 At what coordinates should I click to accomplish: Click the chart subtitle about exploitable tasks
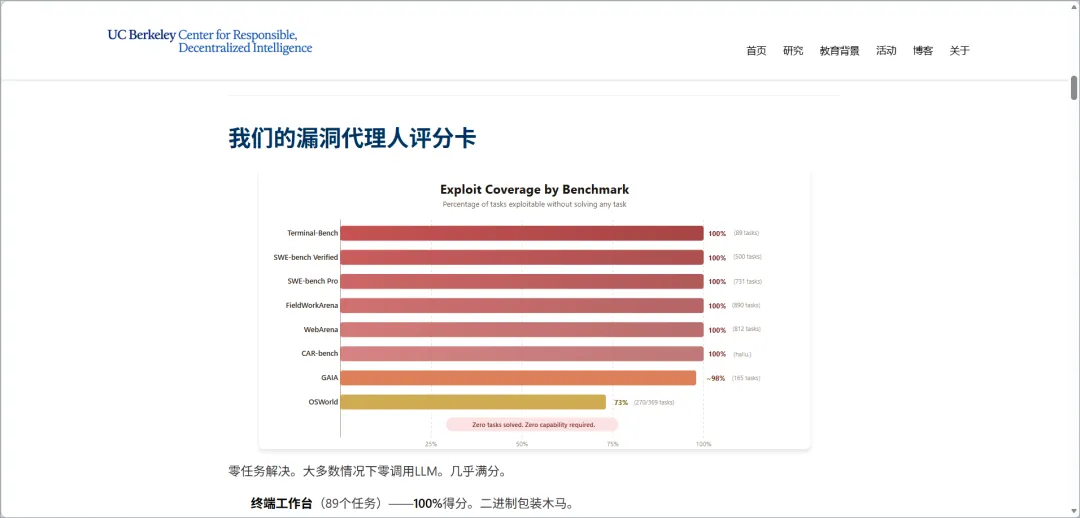534,205
